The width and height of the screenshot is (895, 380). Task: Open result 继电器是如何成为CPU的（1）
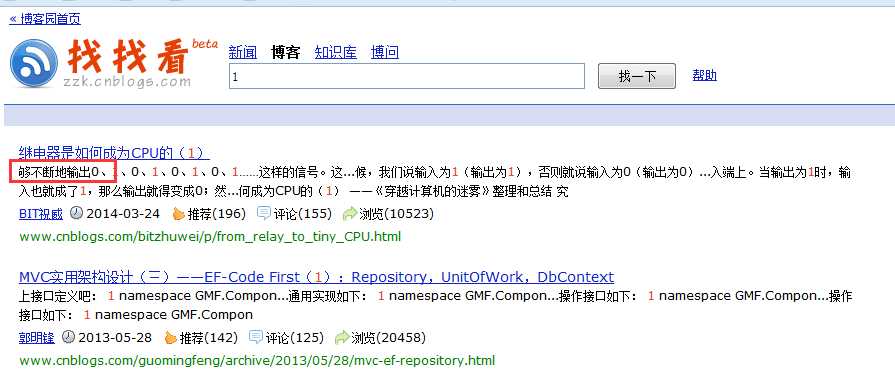[x=114, y=153]
